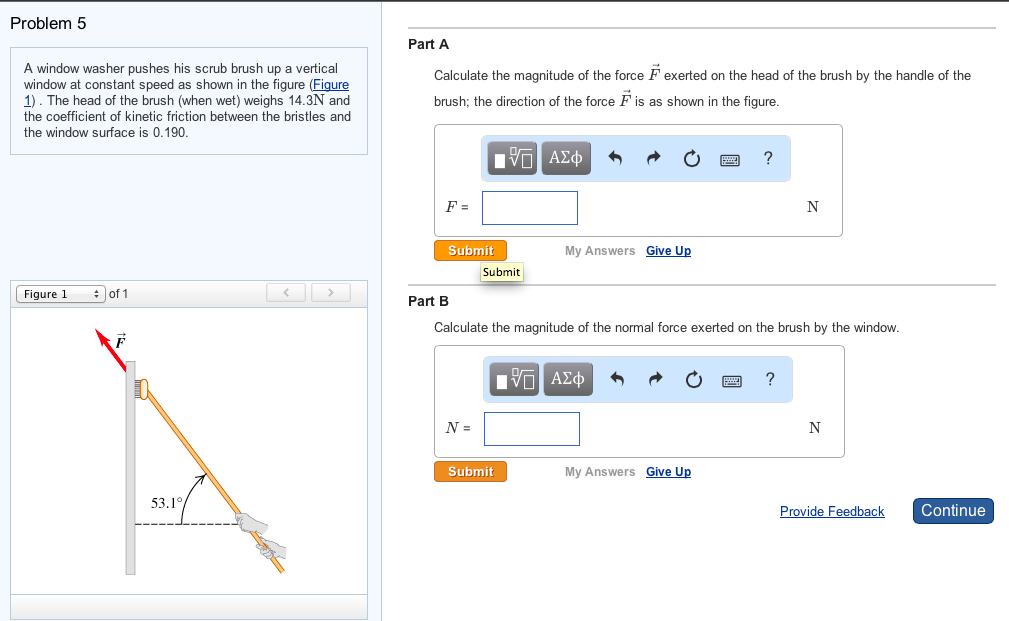Click the F answer input field
1009x621 pixels.
pos(529,208)
